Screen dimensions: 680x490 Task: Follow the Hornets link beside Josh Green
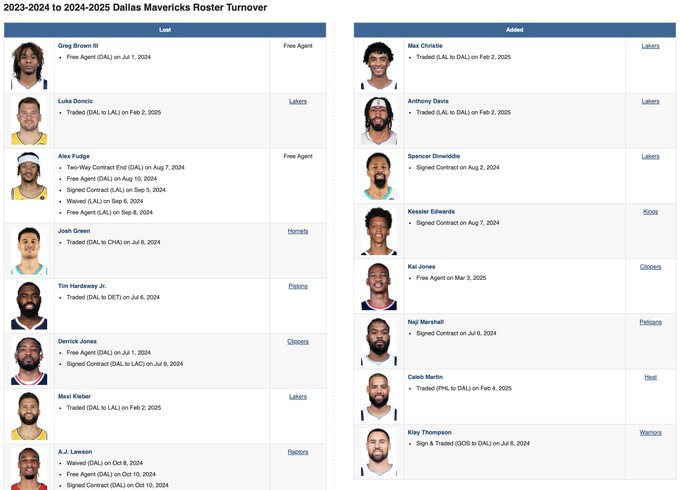(298, 231)
